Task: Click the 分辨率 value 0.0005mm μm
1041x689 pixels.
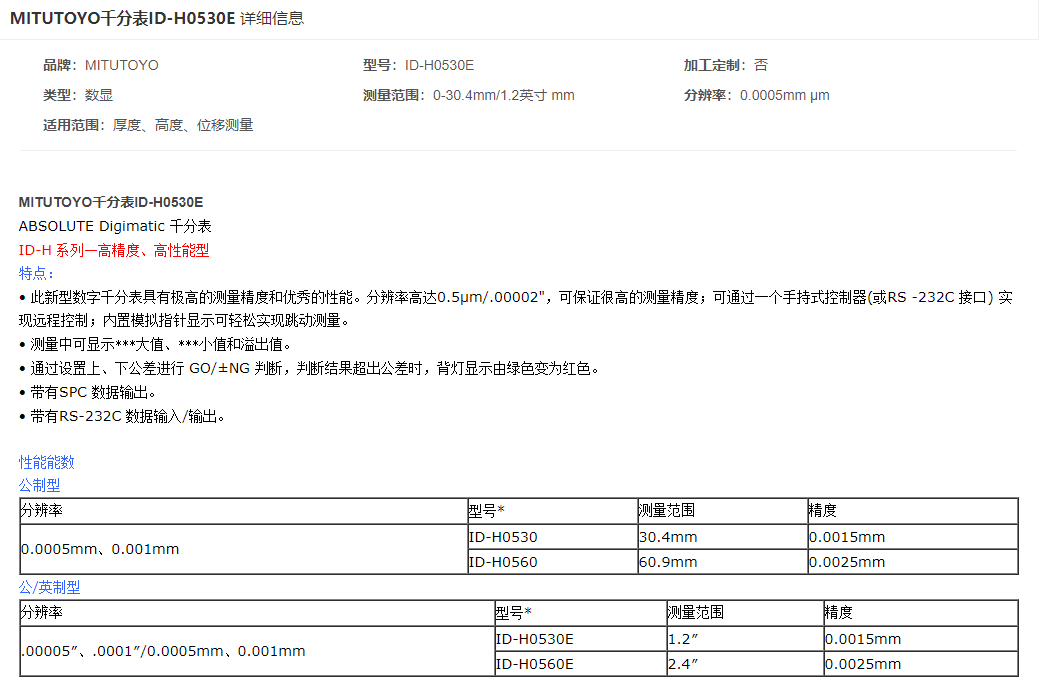Action: pyautogui.click(x=784, y=96)
